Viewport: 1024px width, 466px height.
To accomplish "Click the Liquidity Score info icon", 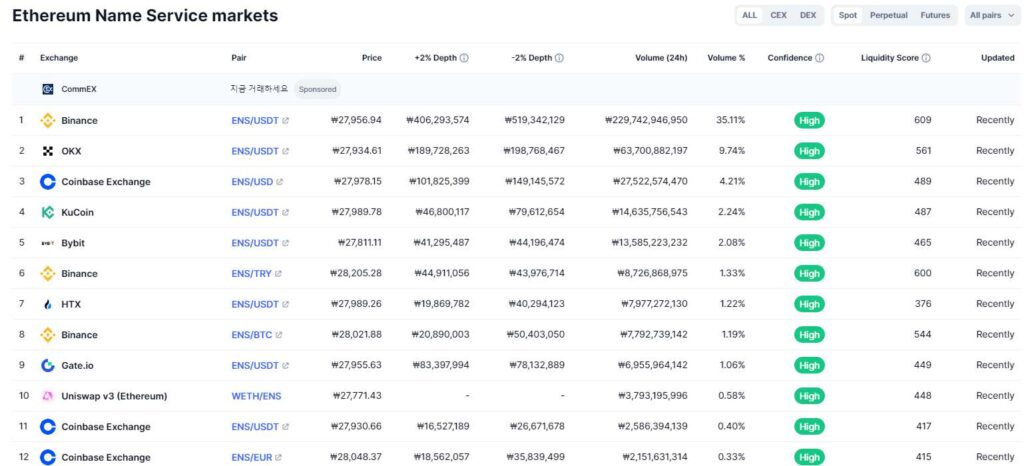I will [x=926, y=58].
